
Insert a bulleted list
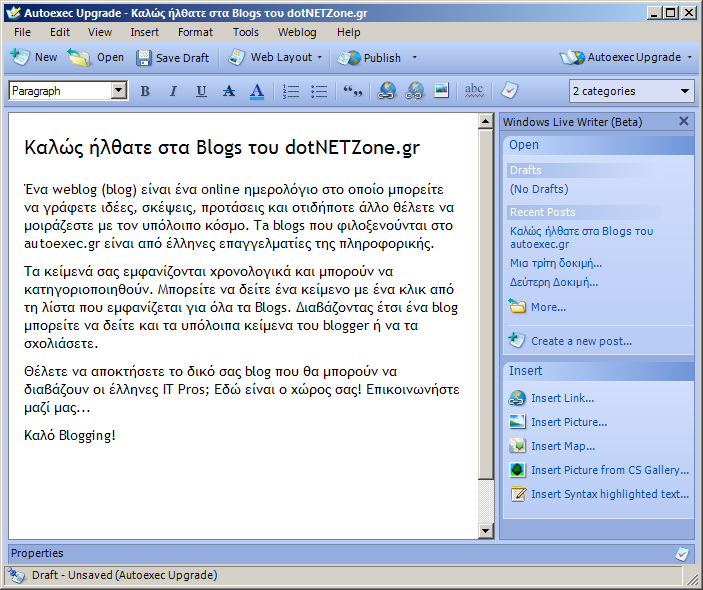[x=319, y=91]
